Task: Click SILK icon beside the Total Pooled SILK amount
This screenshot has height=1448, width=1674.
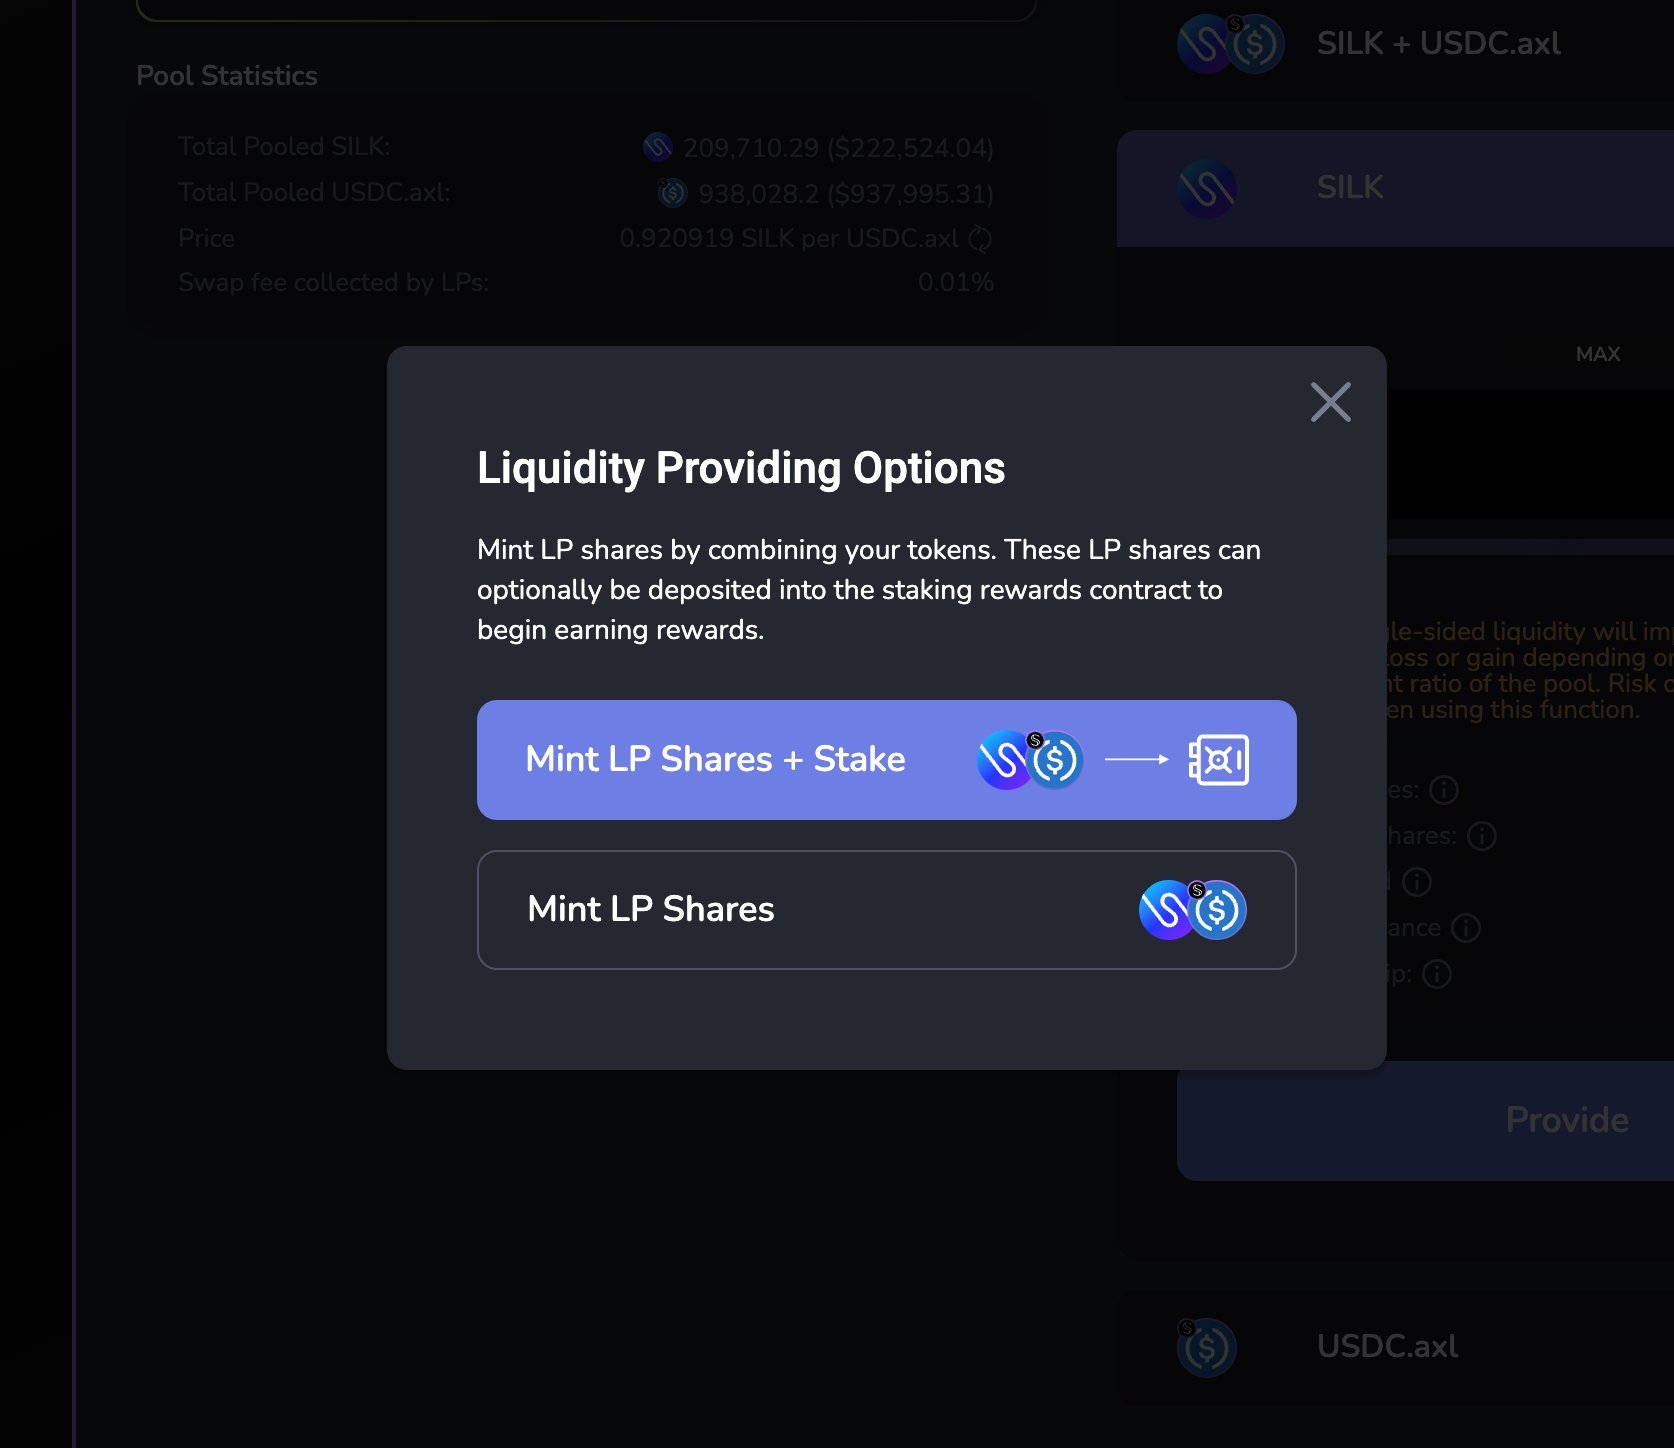Action: (x=658, y=148)
